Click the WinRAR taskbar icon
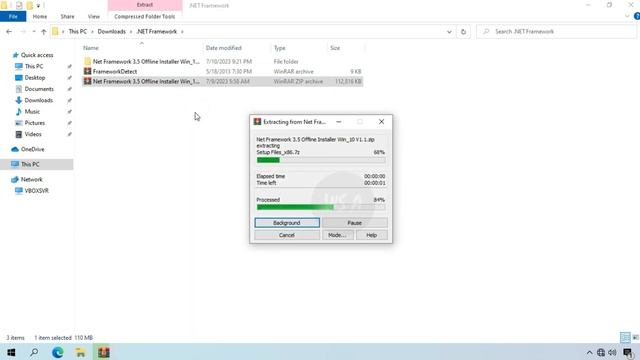The width and height of the screenshot is (640, 360). (104, 352)
